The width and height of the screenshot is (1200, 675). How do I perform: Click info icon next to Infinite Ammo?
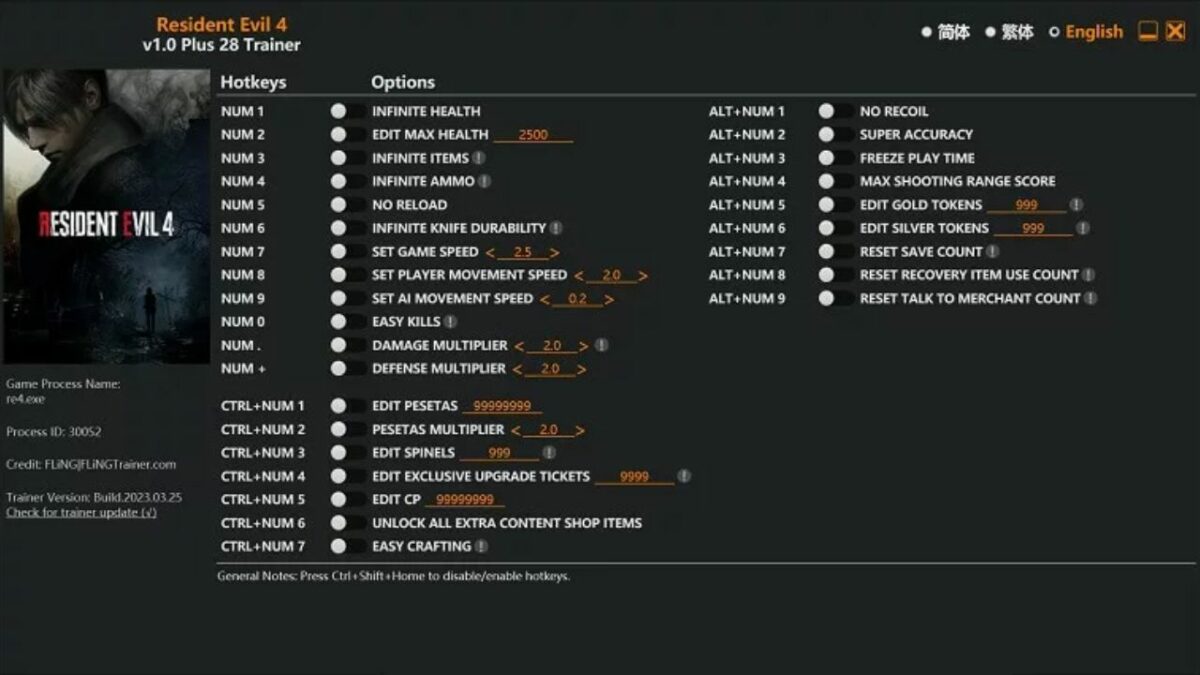(x=484, y=181)
